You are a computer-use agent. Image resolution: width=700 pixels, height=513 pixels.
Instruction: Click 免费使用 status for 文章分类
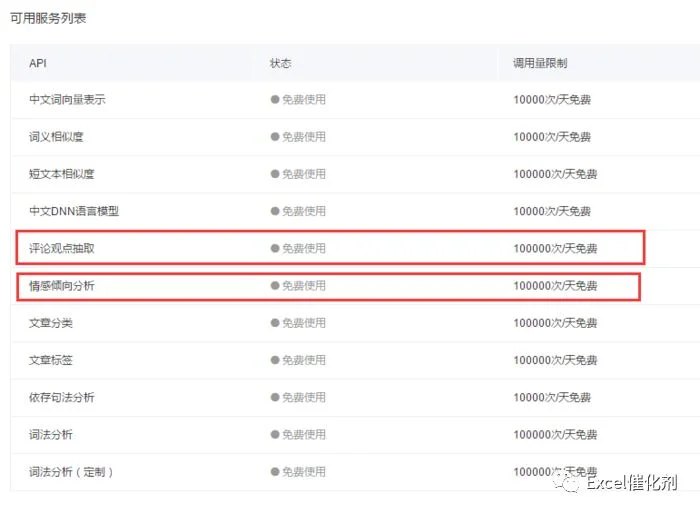coord(304,323)
